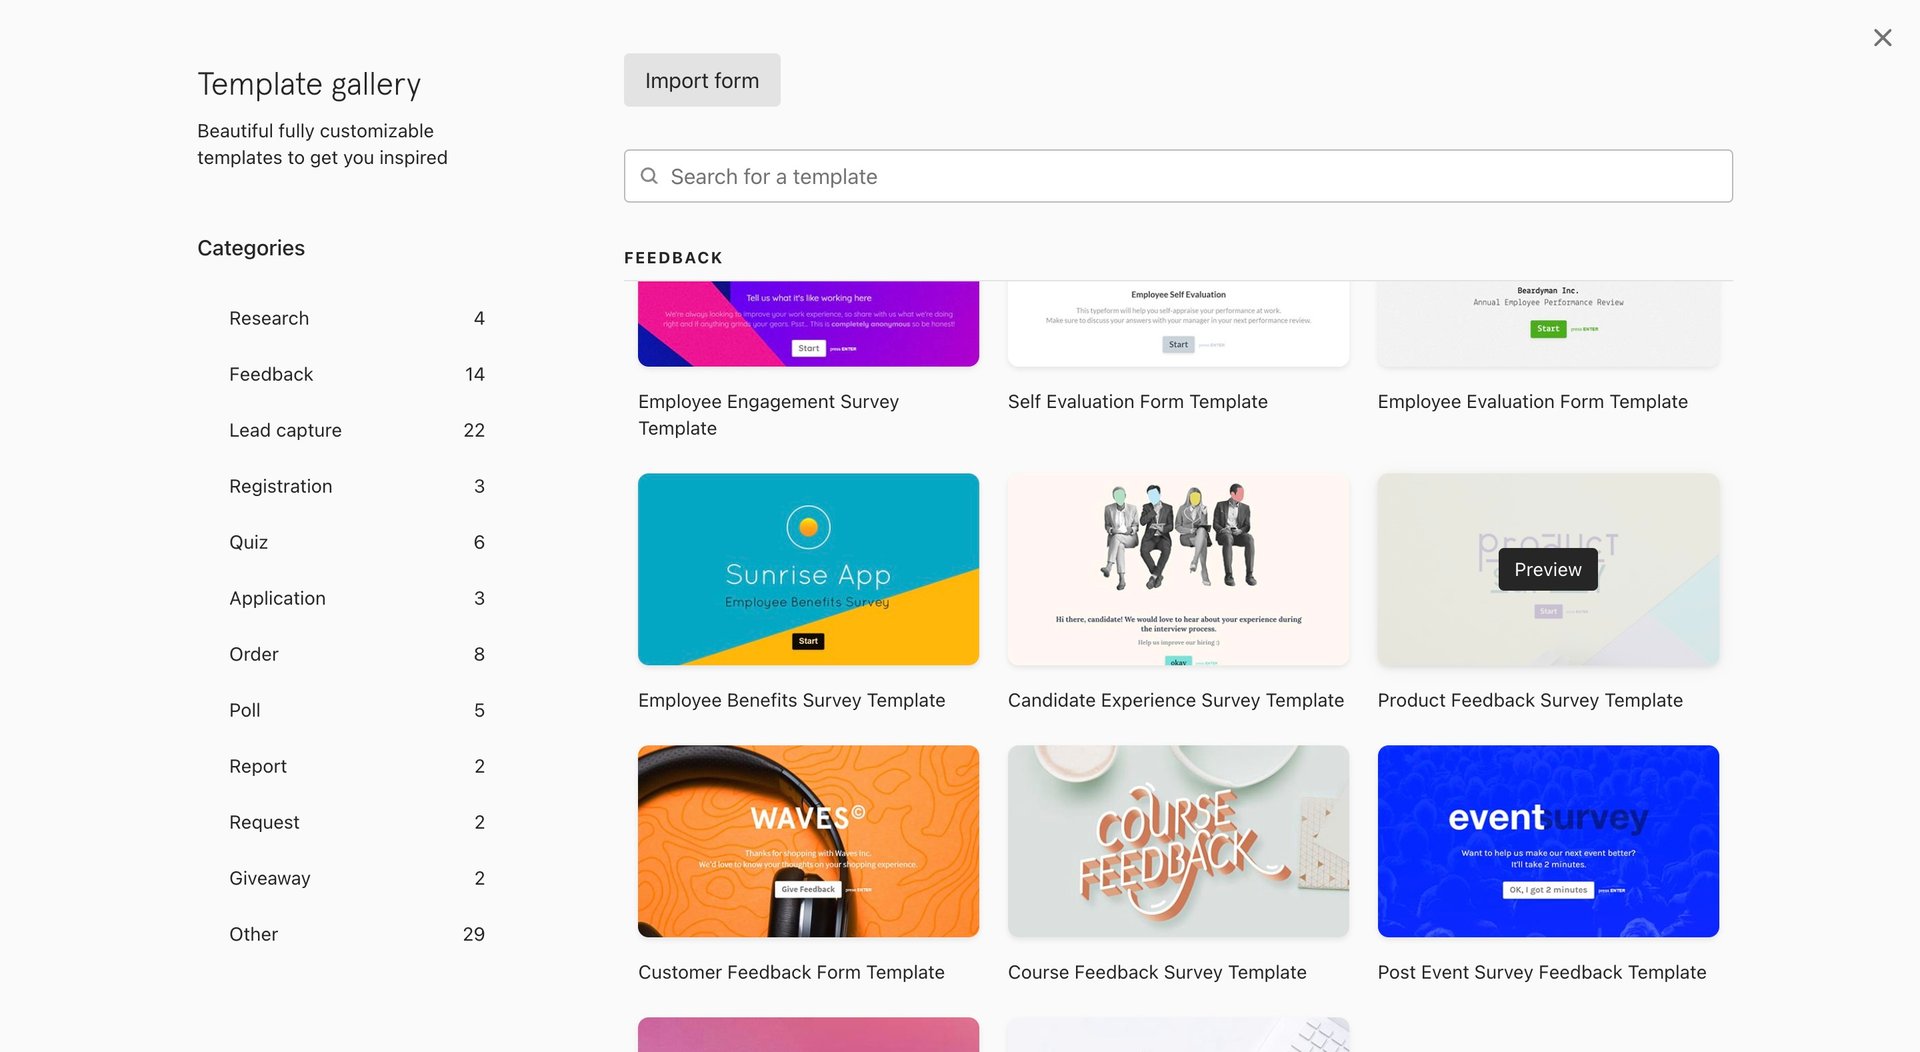Close the template gallery dialog
Viewport: 1920px width, 1052px height.
(x=1882, y=38)
